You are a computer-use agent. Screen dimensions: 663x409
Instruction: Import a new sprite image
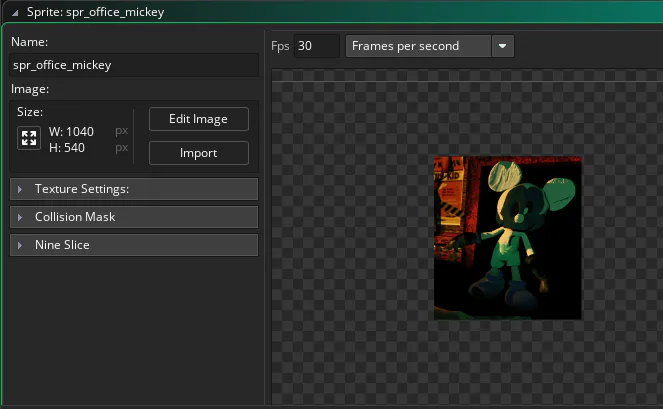tap(199, 153)
